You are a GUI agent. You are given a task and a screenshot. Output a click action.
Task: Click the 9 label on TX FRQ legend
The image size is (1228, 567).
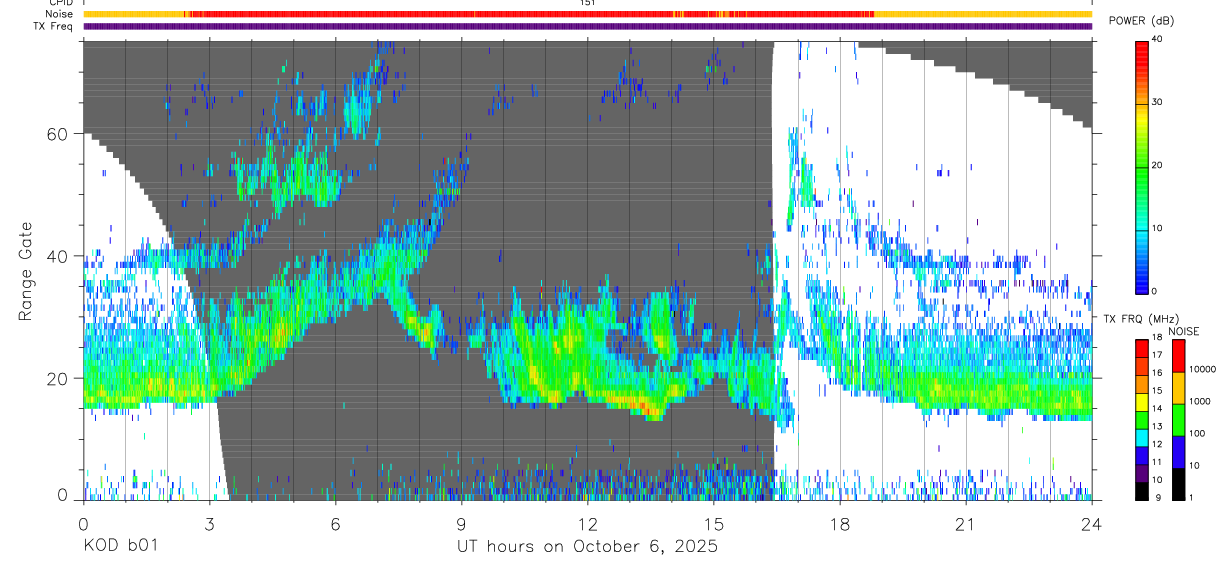(x=1156, y=498)
